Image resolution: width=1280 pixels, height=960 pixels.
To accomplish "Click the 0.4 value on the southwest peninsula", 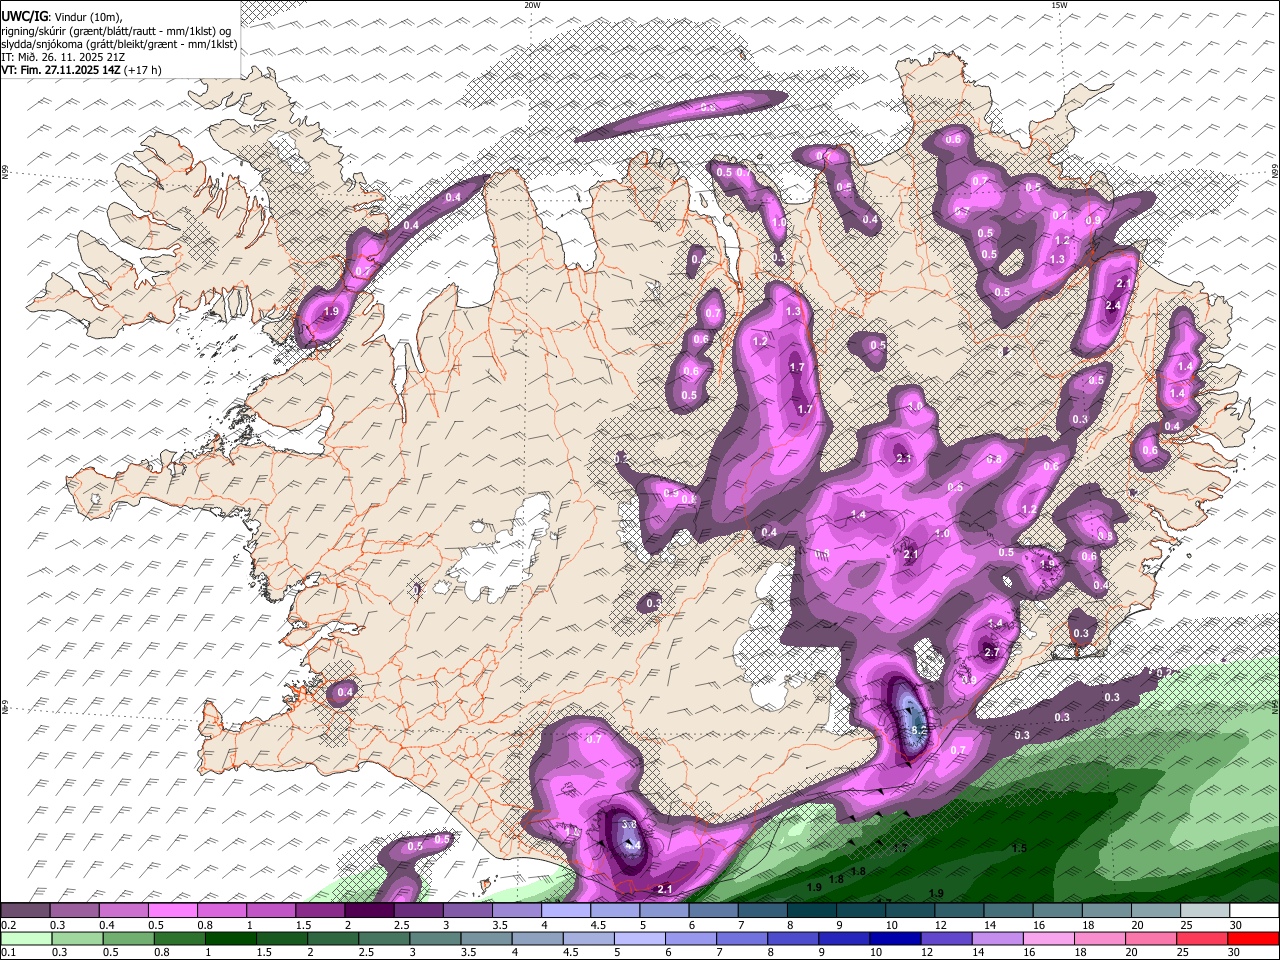I will click(345, 692).
